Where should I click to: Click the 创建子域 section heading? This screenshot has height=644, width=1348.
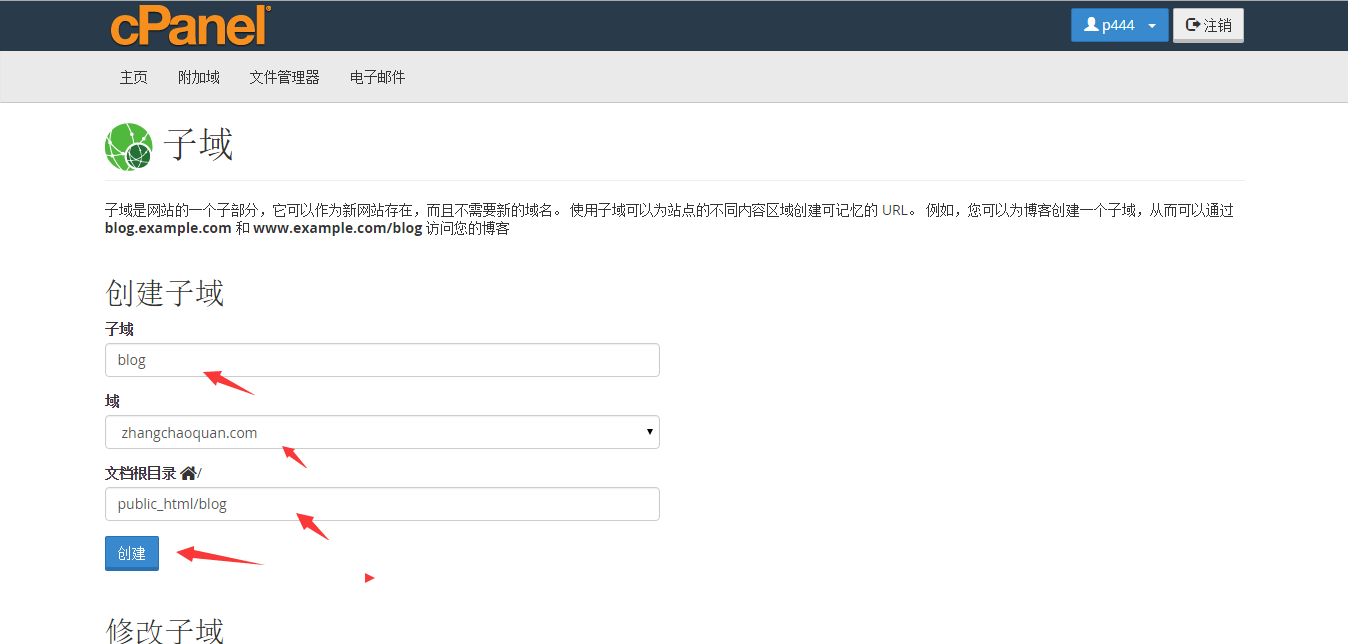coord(164,293)
